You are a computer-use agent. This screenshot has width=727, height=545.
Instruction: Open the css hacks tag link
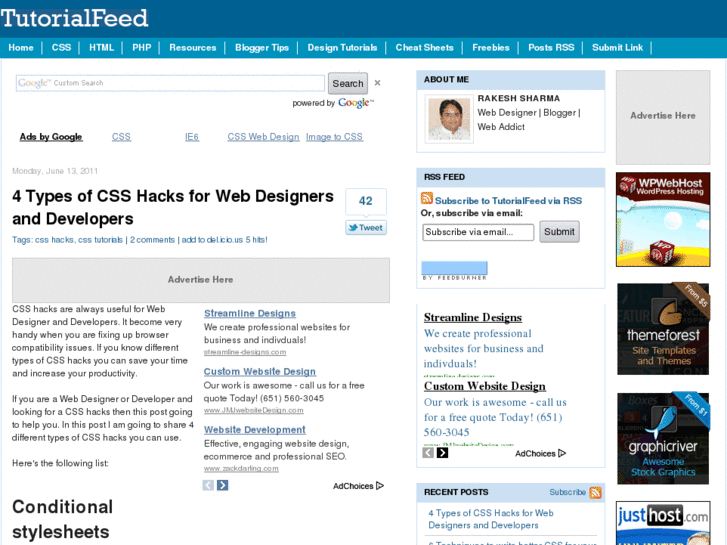tap(54, 240)
